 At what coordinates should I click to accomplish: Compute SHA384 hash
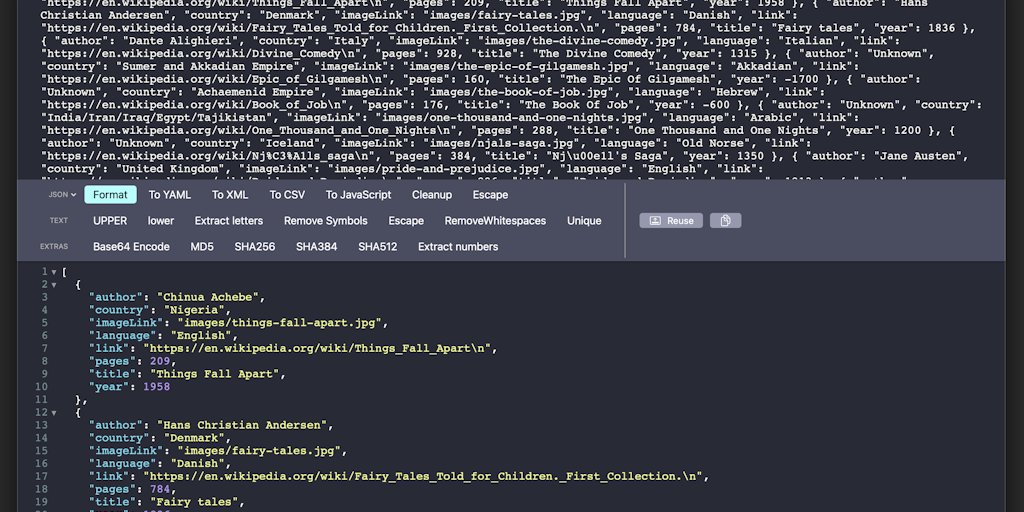point(317,247)
